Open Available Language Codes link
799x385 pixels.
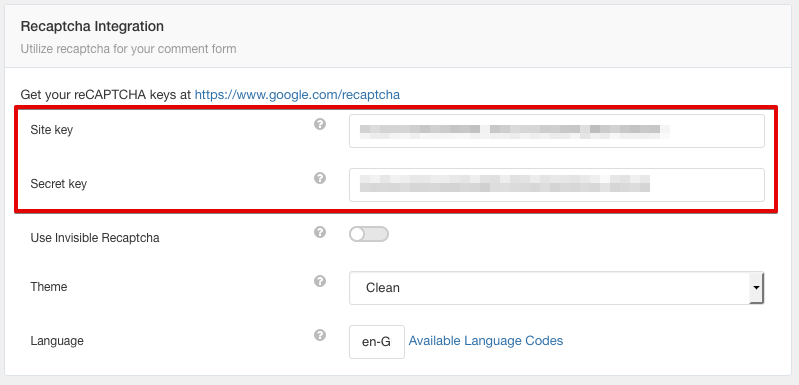click(486, 341)
